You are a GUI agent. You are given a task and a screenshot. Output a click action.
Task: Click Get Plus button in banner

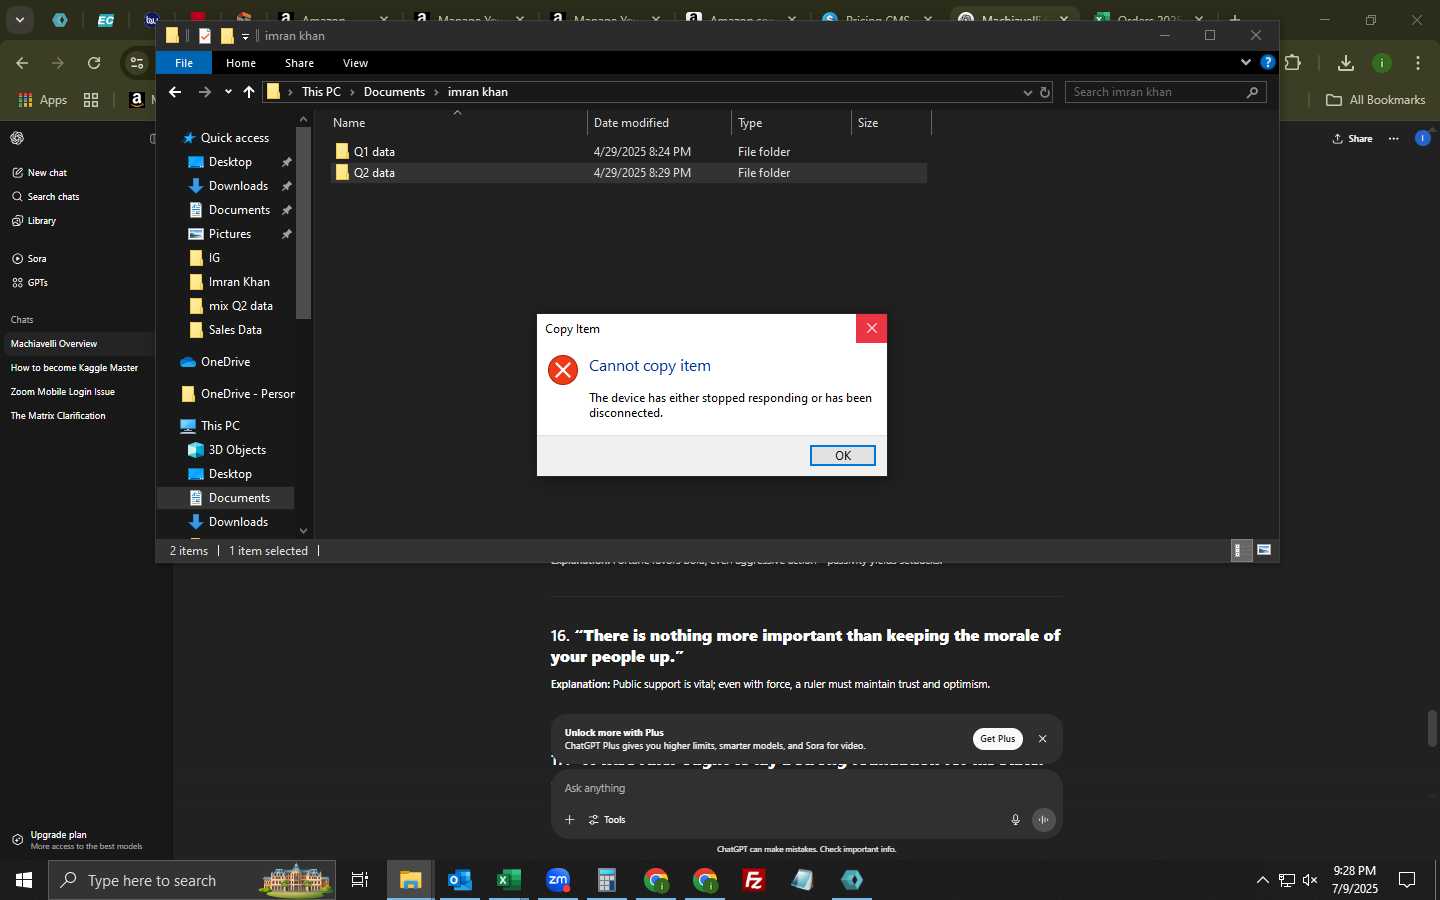997,739
